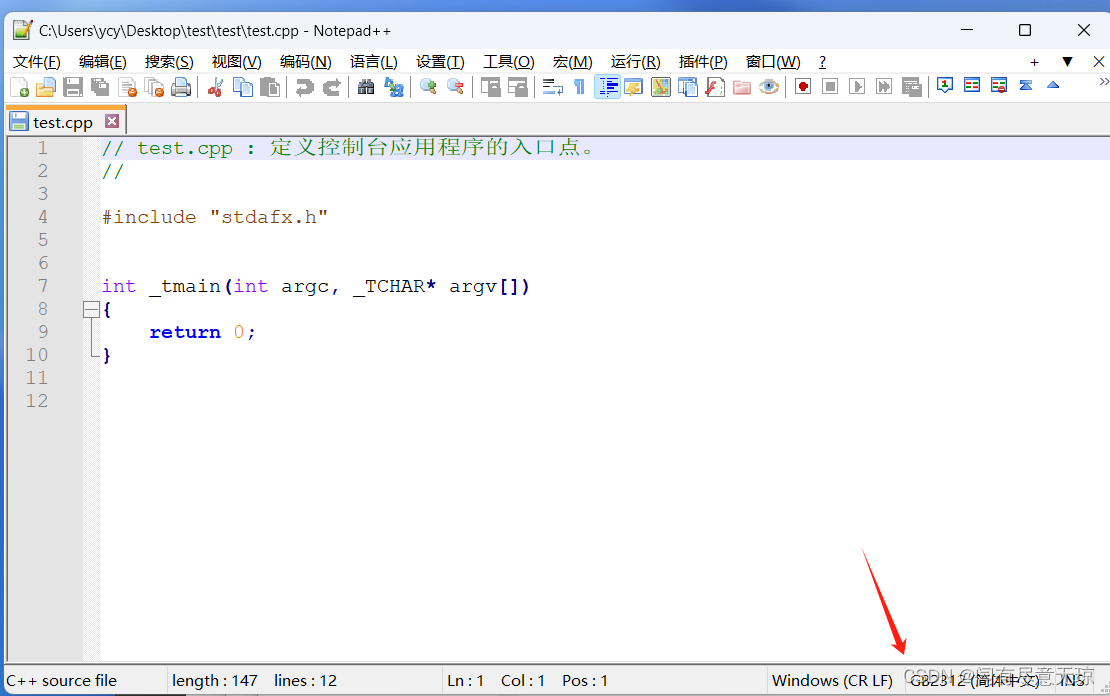
Task: Click line number 7 in the margin
Action: (42, 286)
